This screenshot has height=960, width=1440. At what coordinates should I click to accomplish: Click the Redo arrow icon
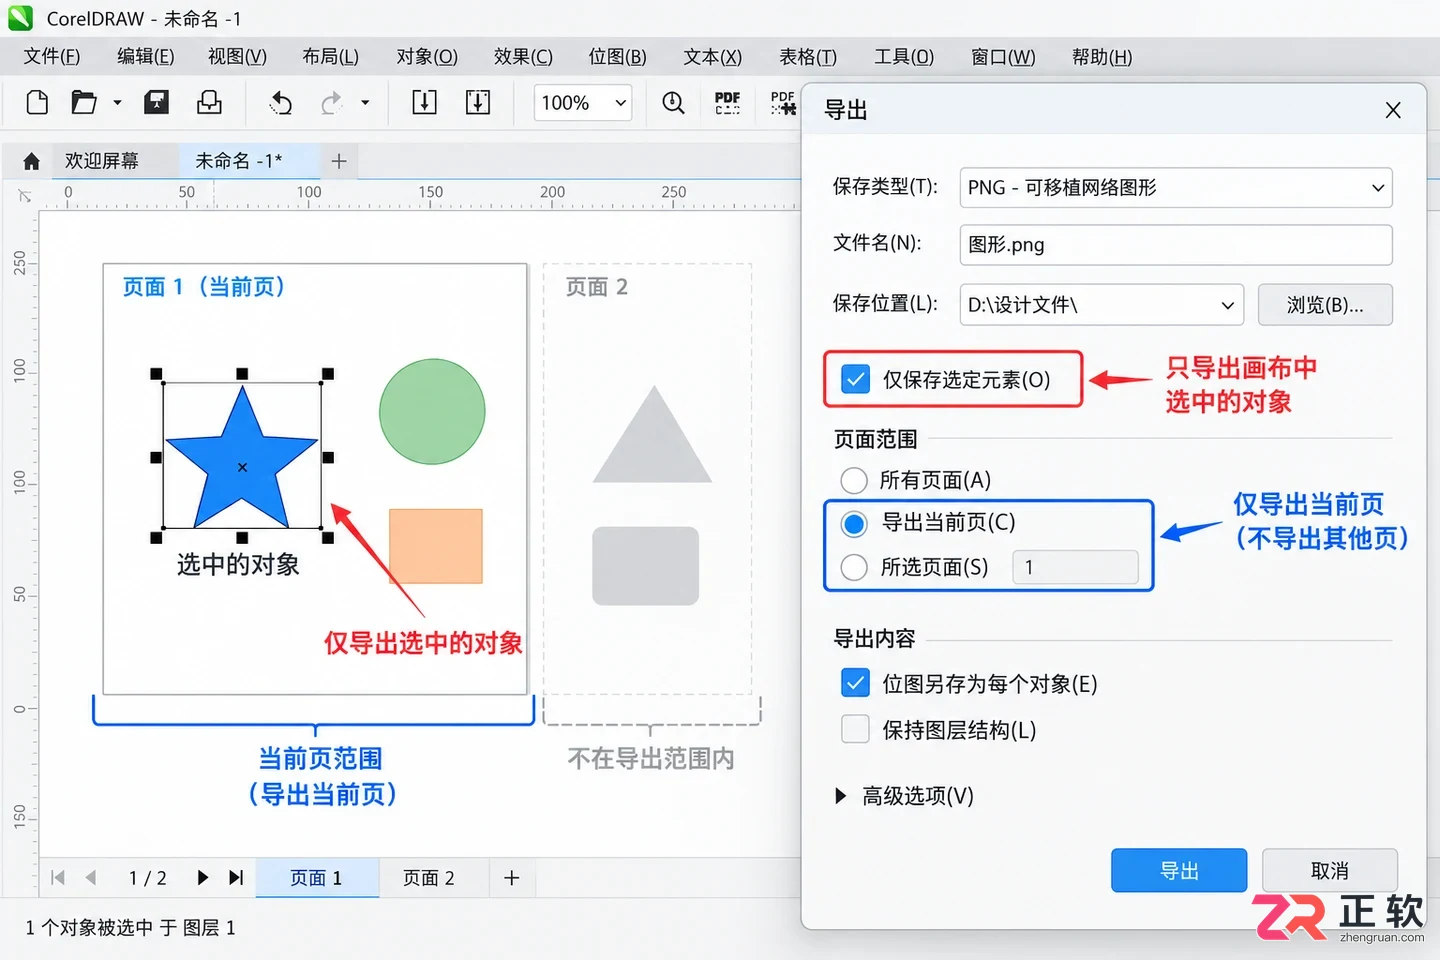pos(331,102)
